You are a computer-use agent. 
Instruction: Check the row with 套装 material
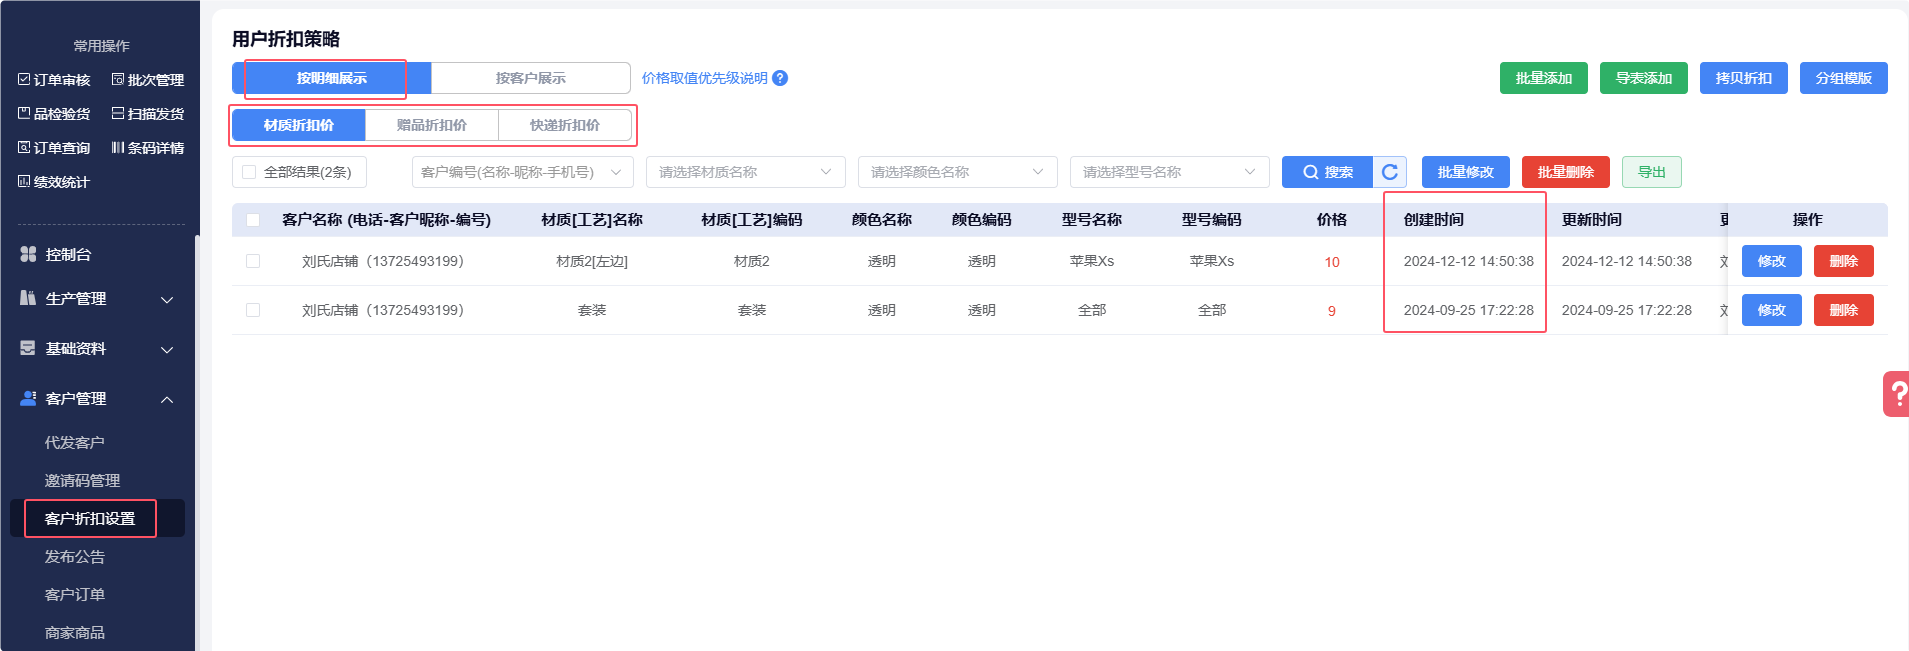pyautogui.click(x=253, y=310)
